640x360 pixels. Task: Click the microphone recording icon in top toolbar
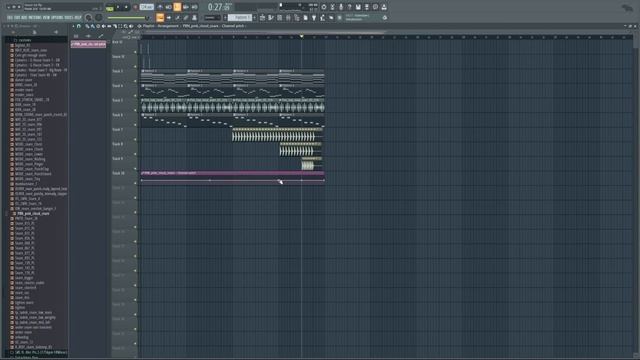(x=341, y=7)
